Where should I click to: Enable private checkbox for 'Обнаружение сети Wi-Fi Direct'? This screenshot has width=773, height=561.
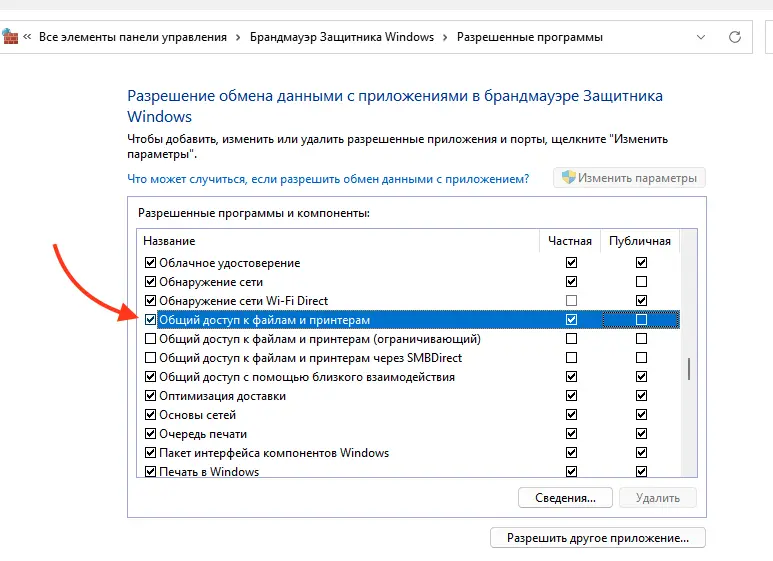(571, 301)
